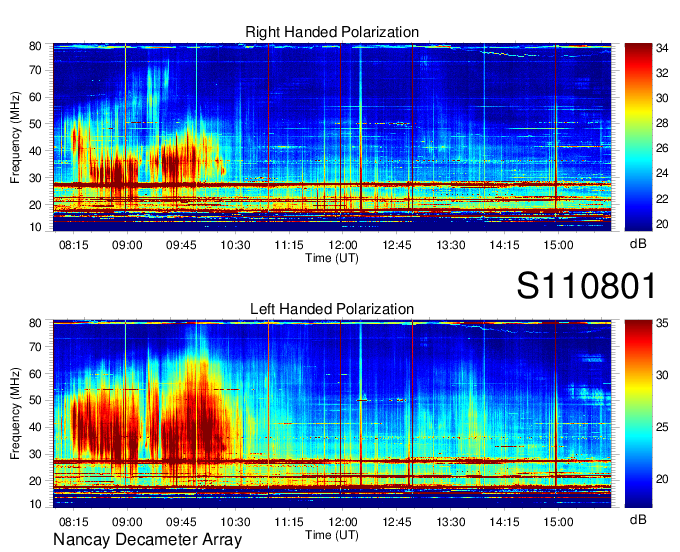Click 10 MHz tick on Left Handed plot
Screen dimensions: 680x552
click(x=35, y=504)
